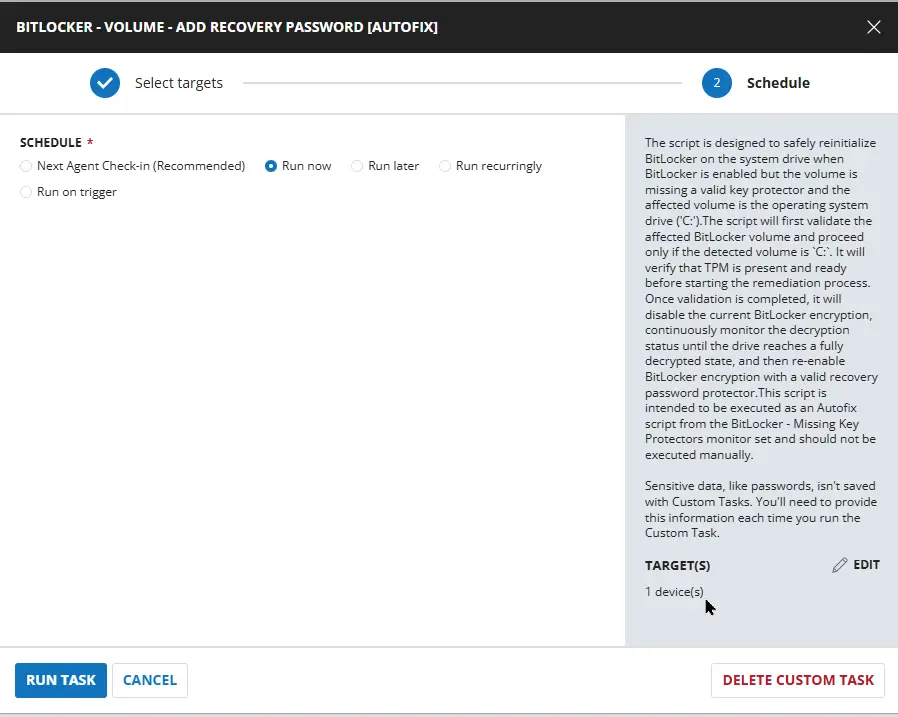The image size is (898, 717).
Task: Click the step 2 Schedule circle
Action: click(x=716, y=83)
